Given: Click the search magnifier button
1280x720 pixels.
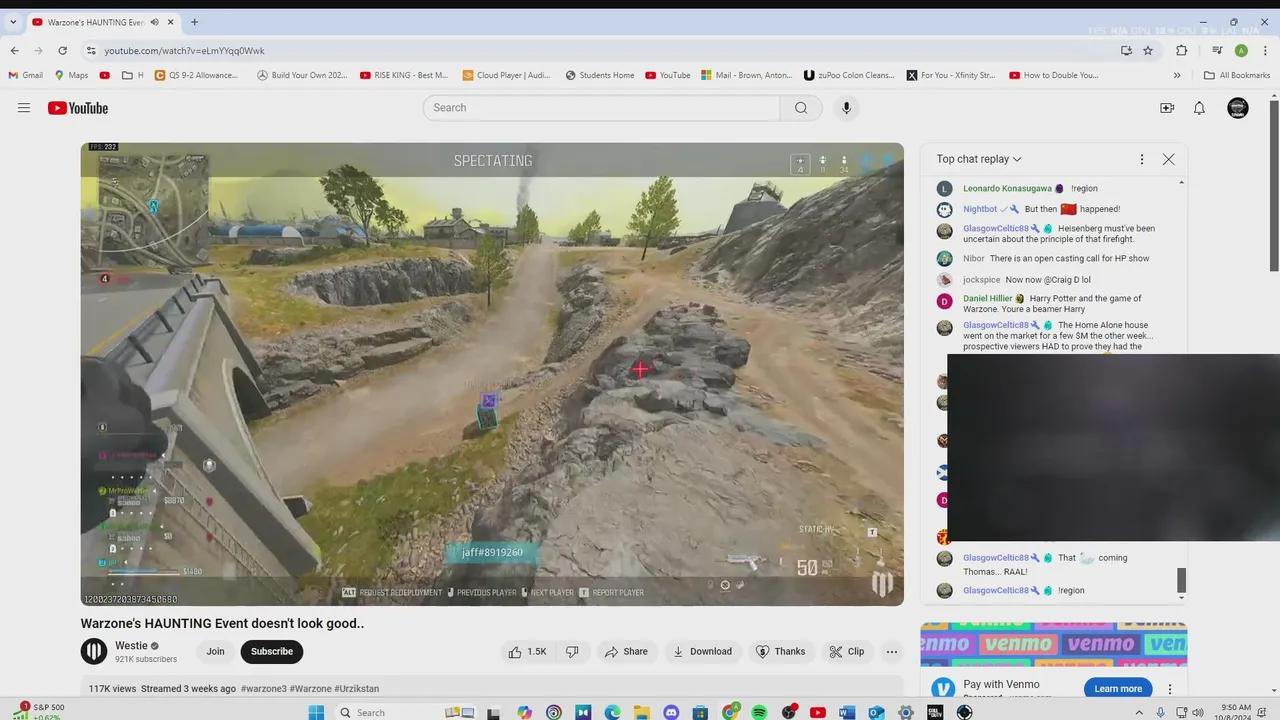Looking at the screenshot, I should click(801, 108).
